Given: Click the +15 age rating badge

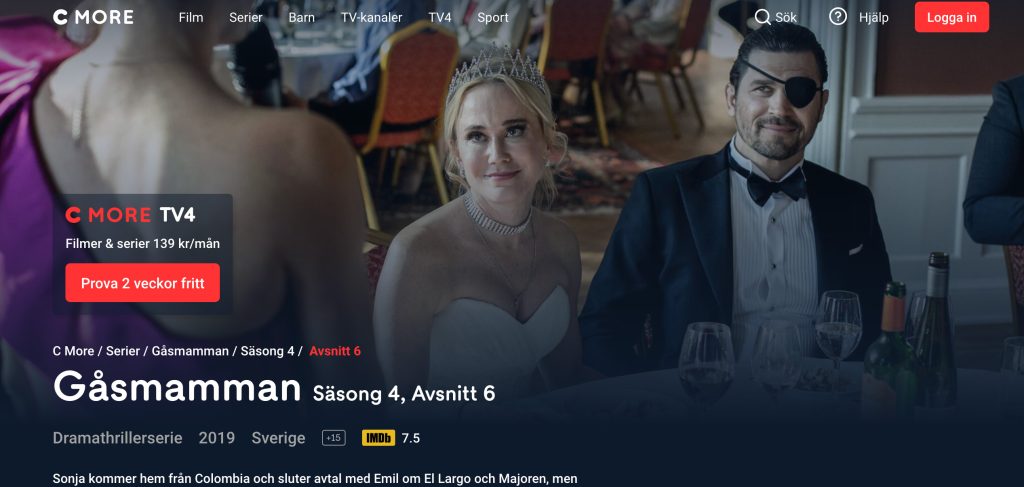Looking at the screenshot, I should (334, 438).
